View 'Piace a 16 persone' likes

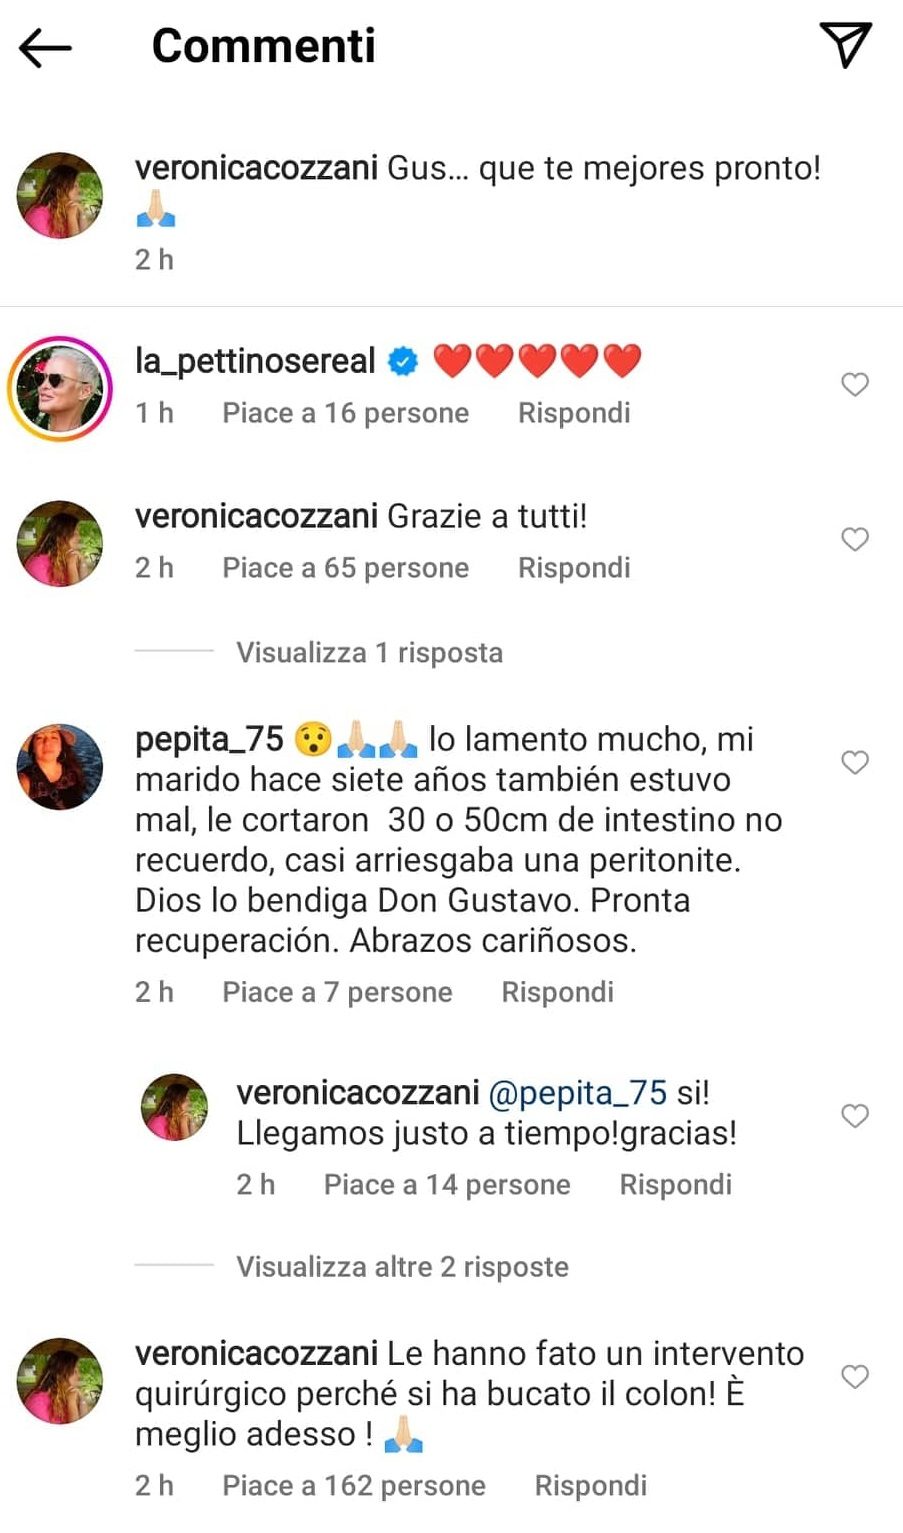[x=345, y=413]
